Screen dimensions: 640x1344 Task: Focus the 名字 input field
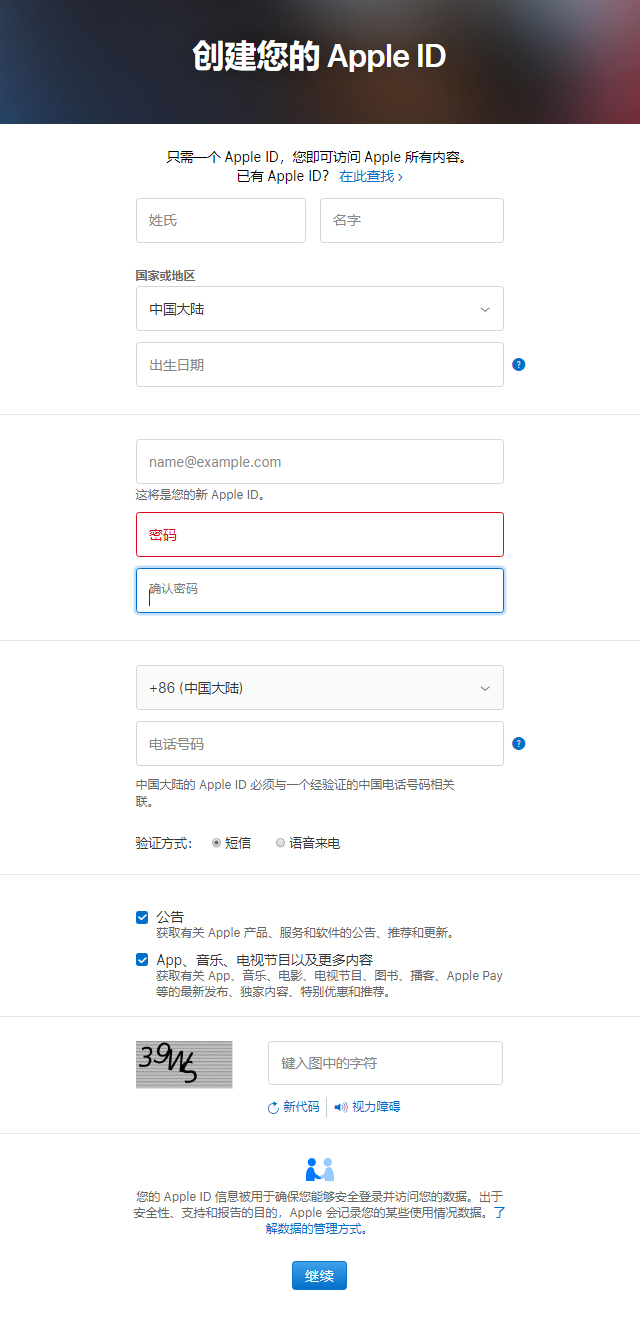tap(412, 220)
